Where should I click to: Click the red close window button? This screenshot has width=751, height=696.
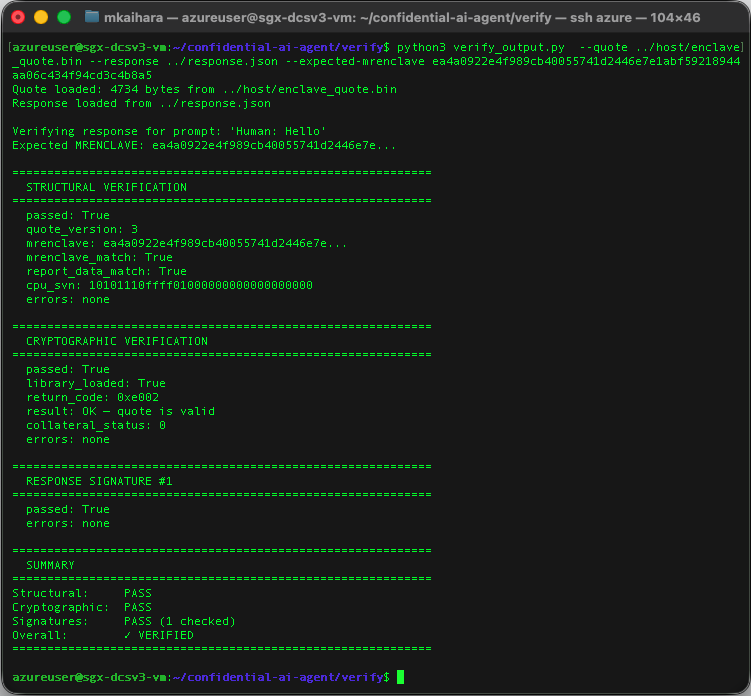pos(18,17)
